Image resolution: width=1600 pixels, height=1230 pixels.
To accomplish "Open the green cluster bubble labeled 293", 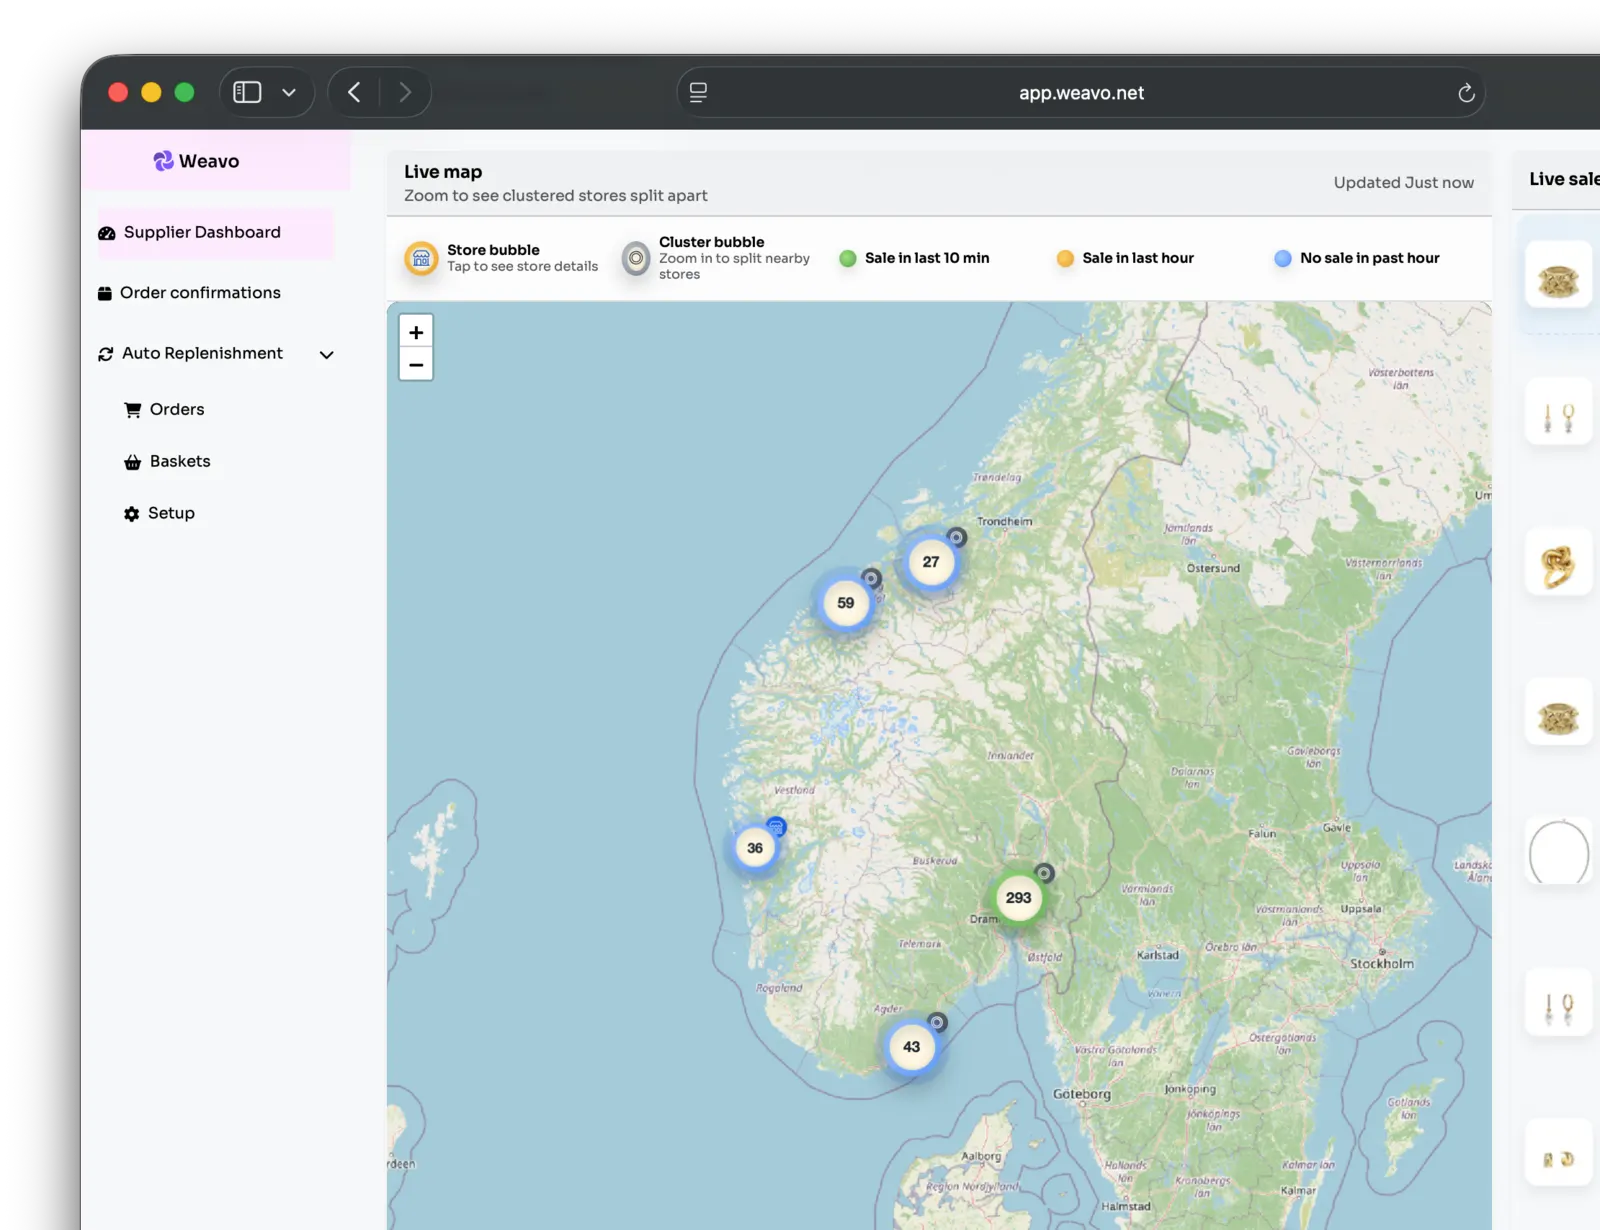I will [1018, 898].
